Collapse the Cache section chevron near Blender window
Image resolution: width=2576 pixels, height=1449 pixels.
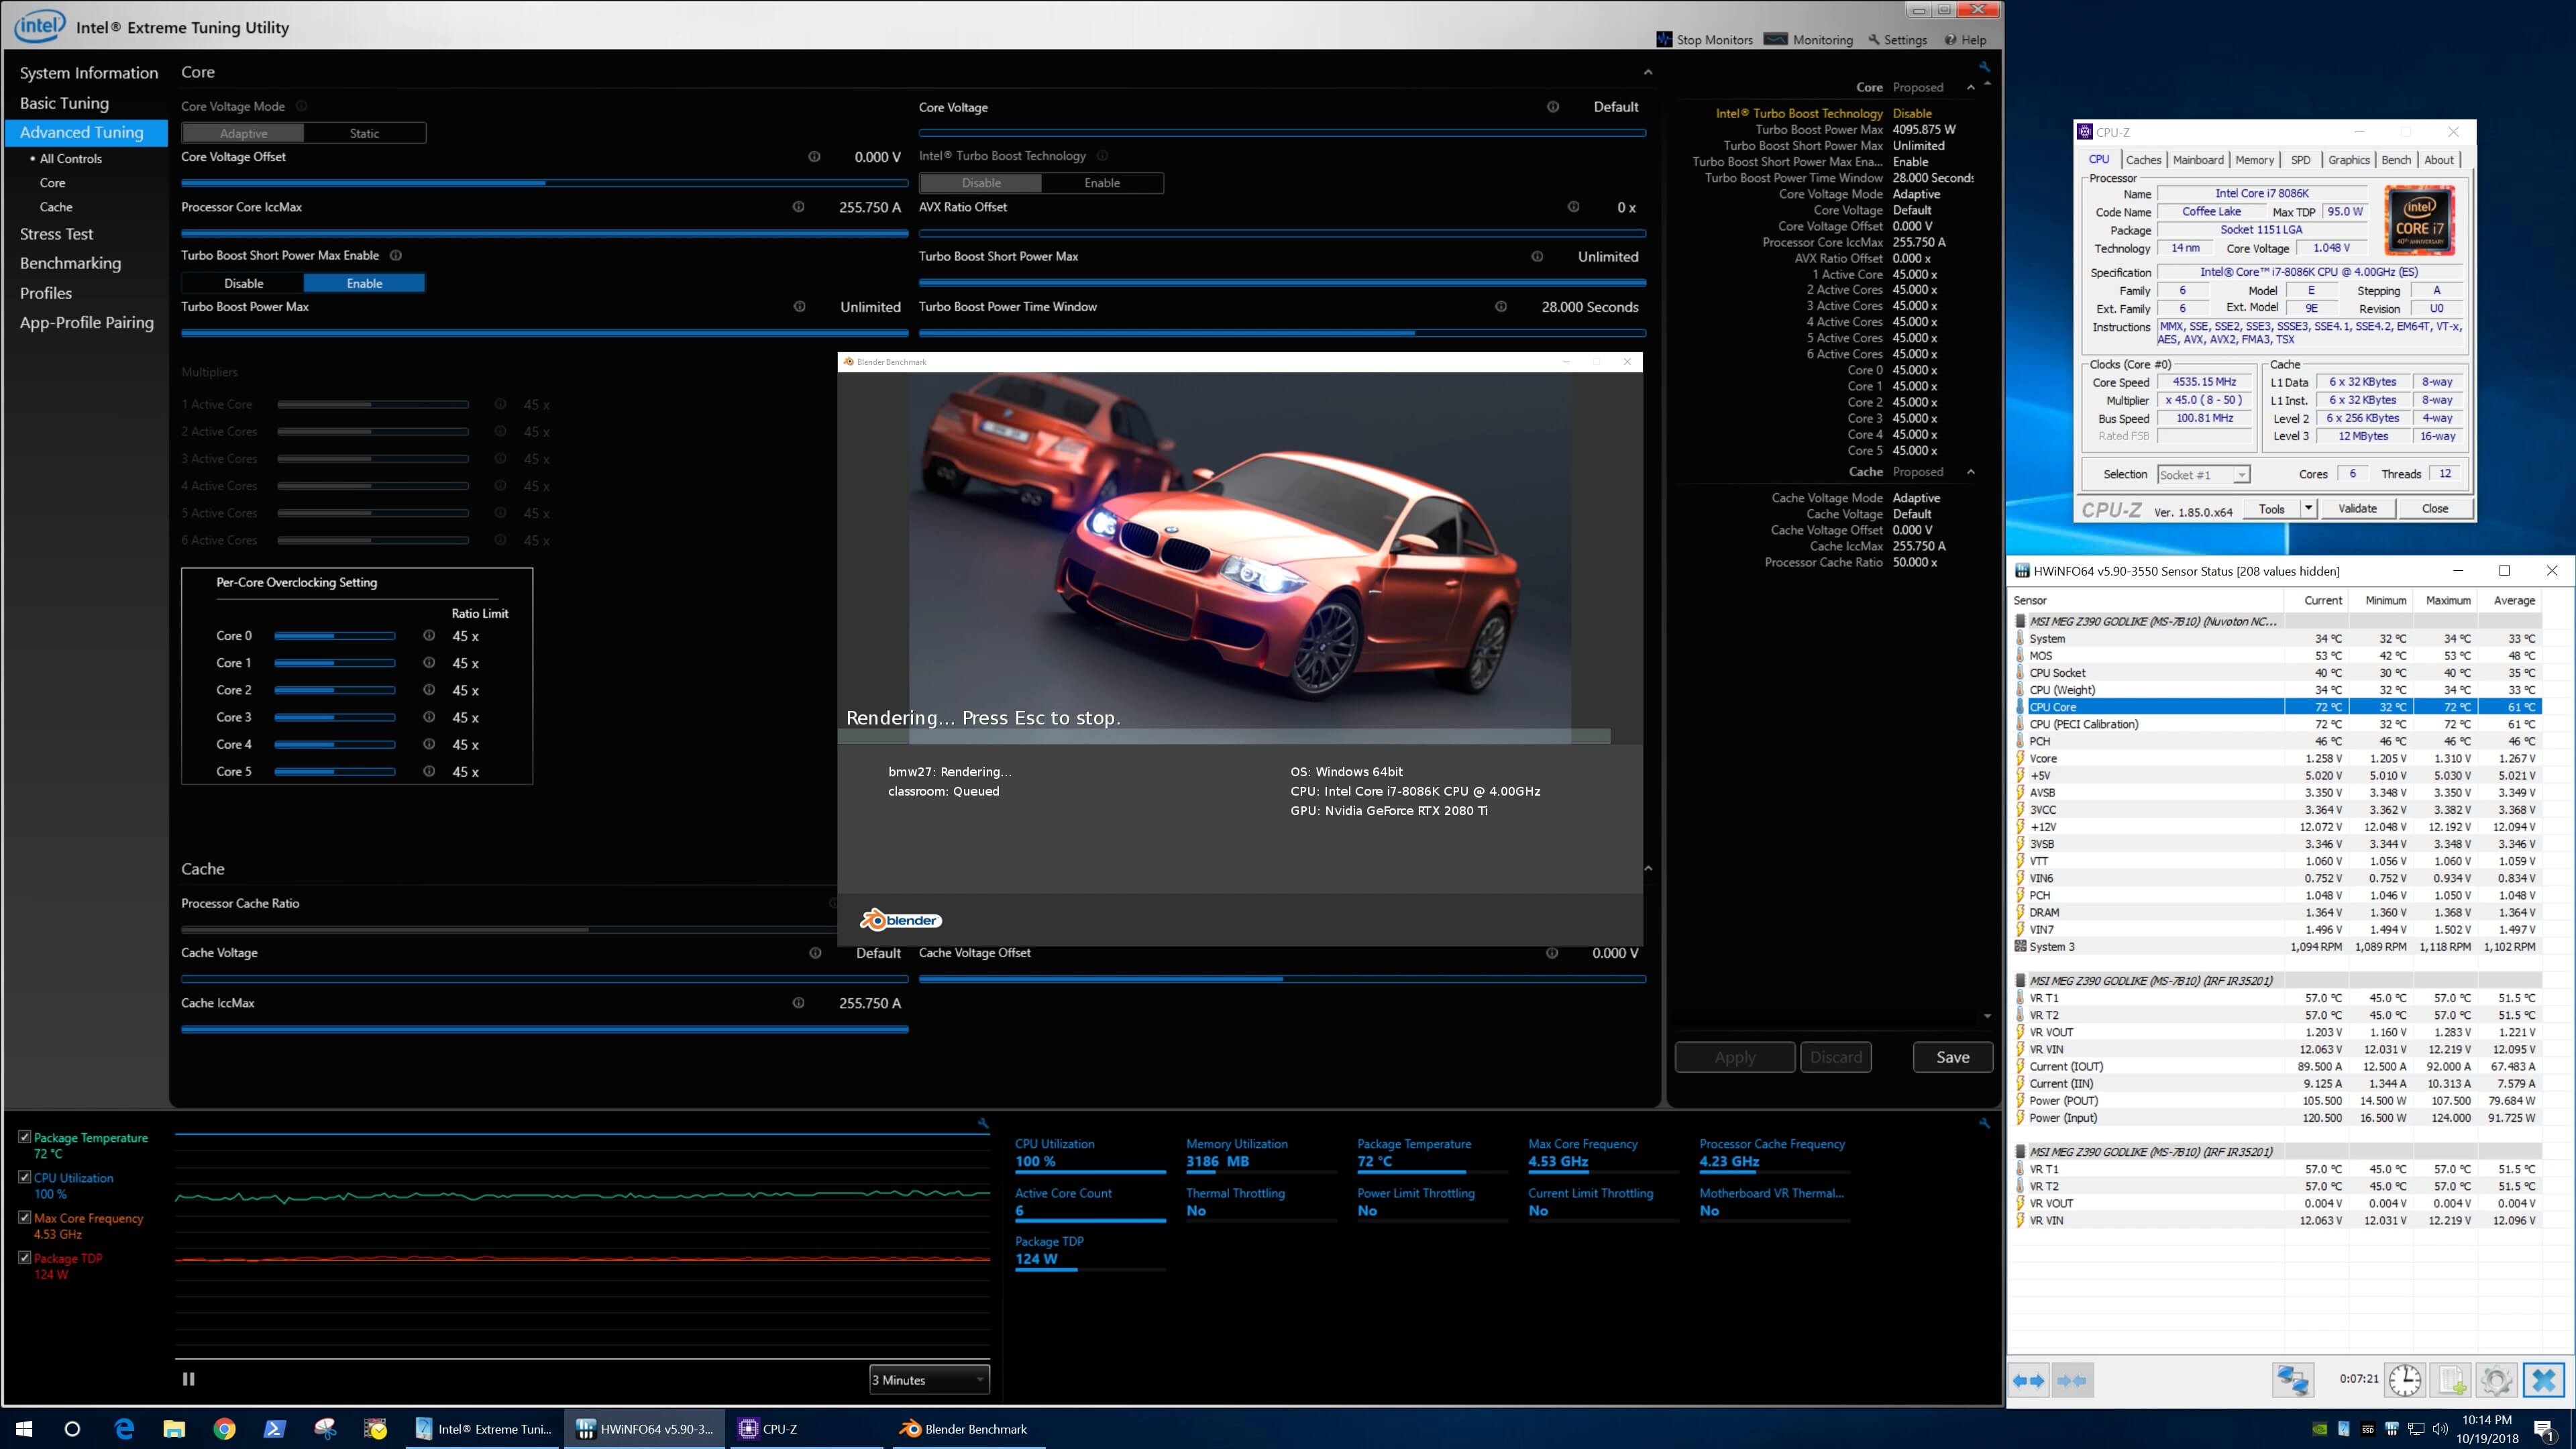click(x=1648, y=868)
